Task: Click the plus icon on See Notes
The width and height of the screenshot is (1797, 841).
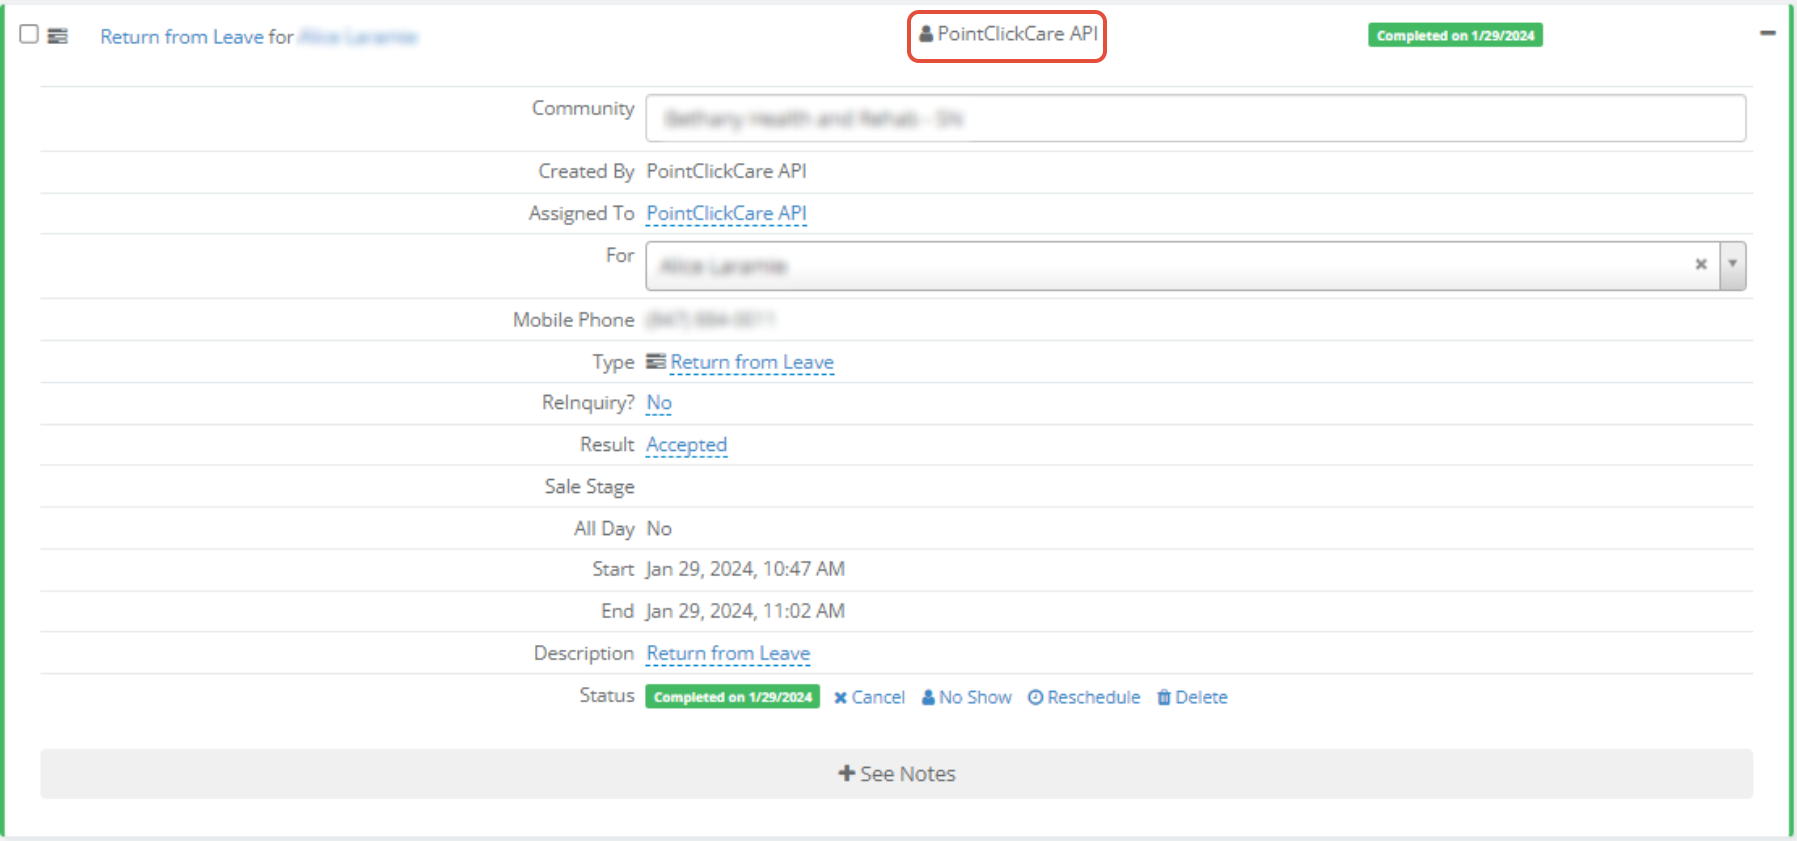Action: (846, 773)
